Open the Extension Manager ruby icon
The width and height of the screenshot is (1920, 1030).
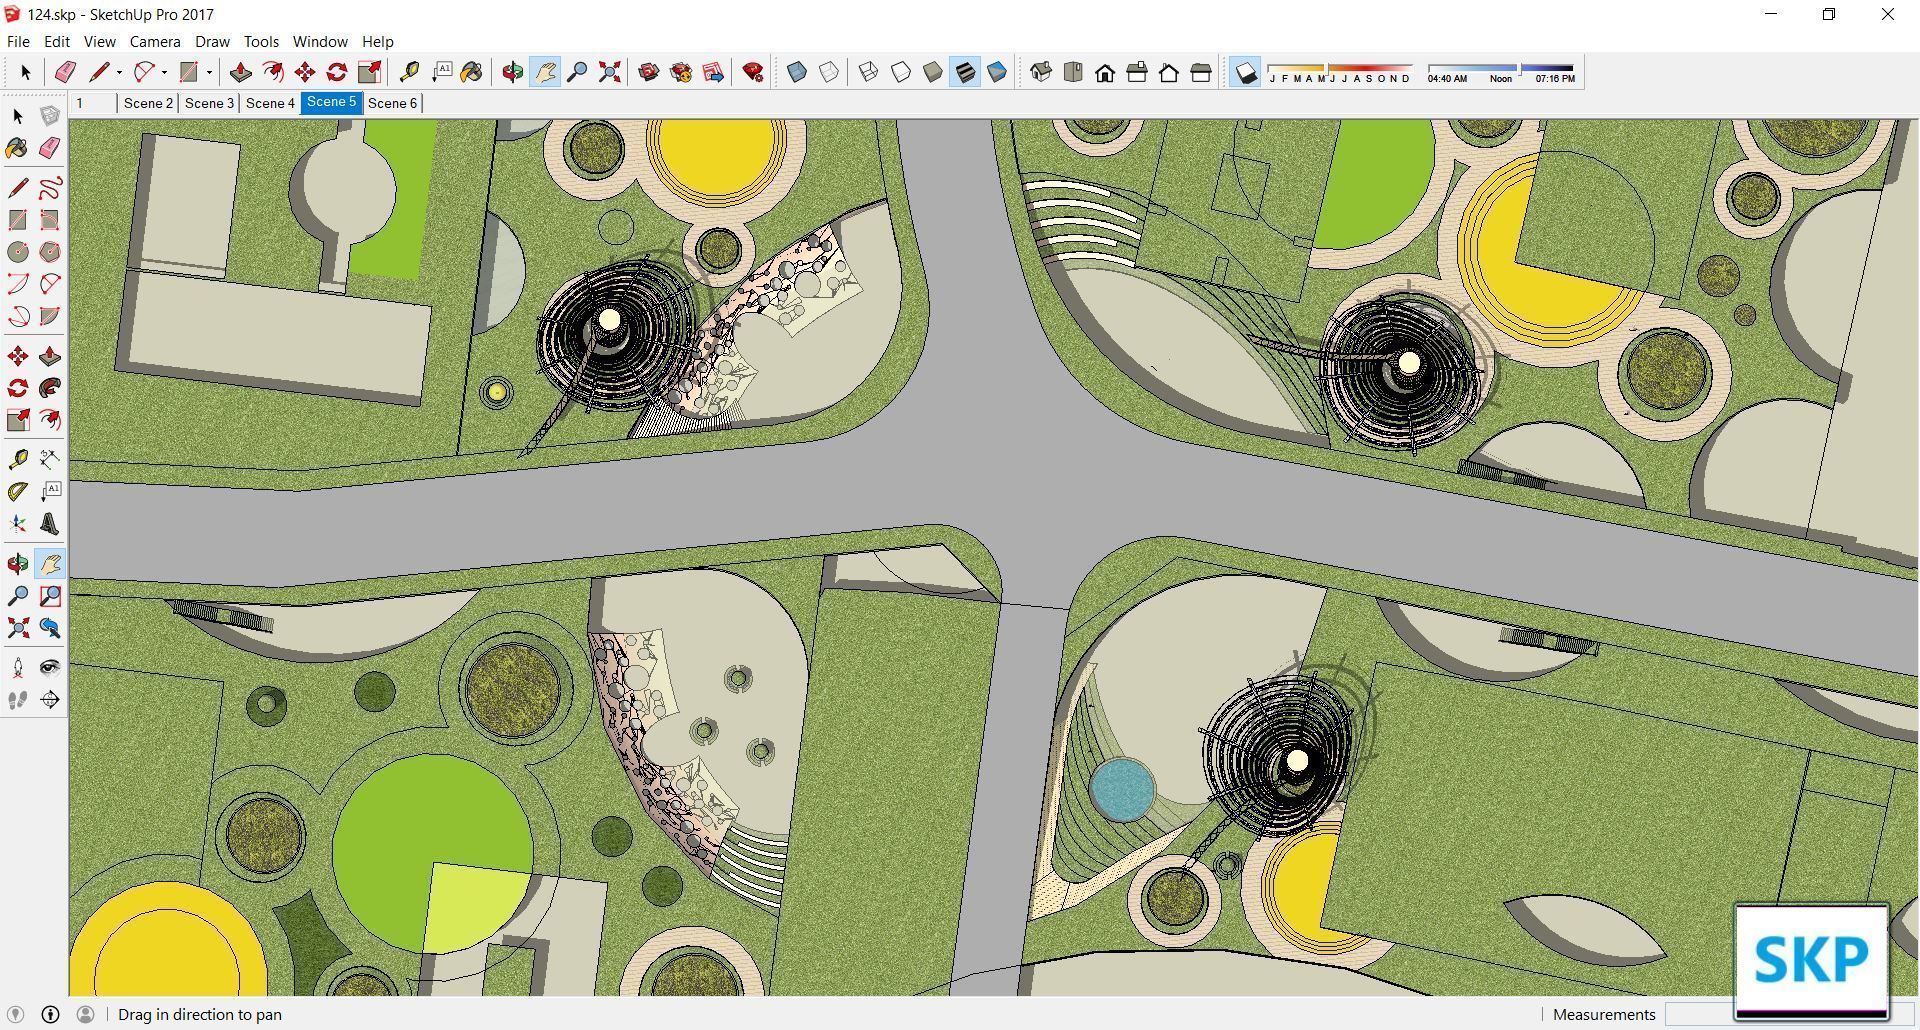click(753, 72)
